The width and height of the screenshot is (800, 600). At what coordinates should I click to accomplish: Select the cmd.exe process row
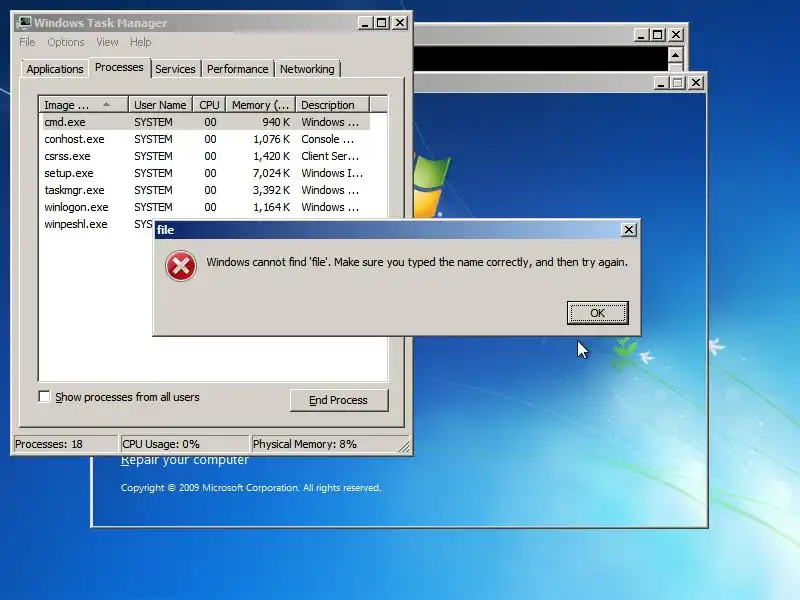[x=206, y=122]
